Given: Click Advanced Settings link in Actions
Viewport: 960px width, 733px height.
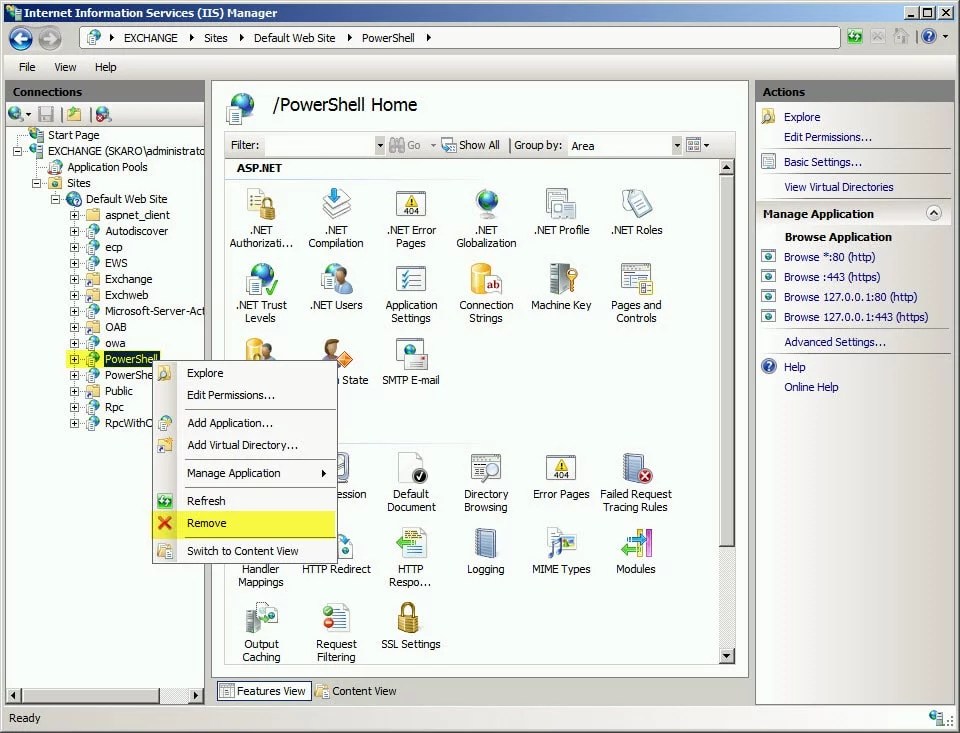Looking at the screenshot, I should click(x=834, y=342).
